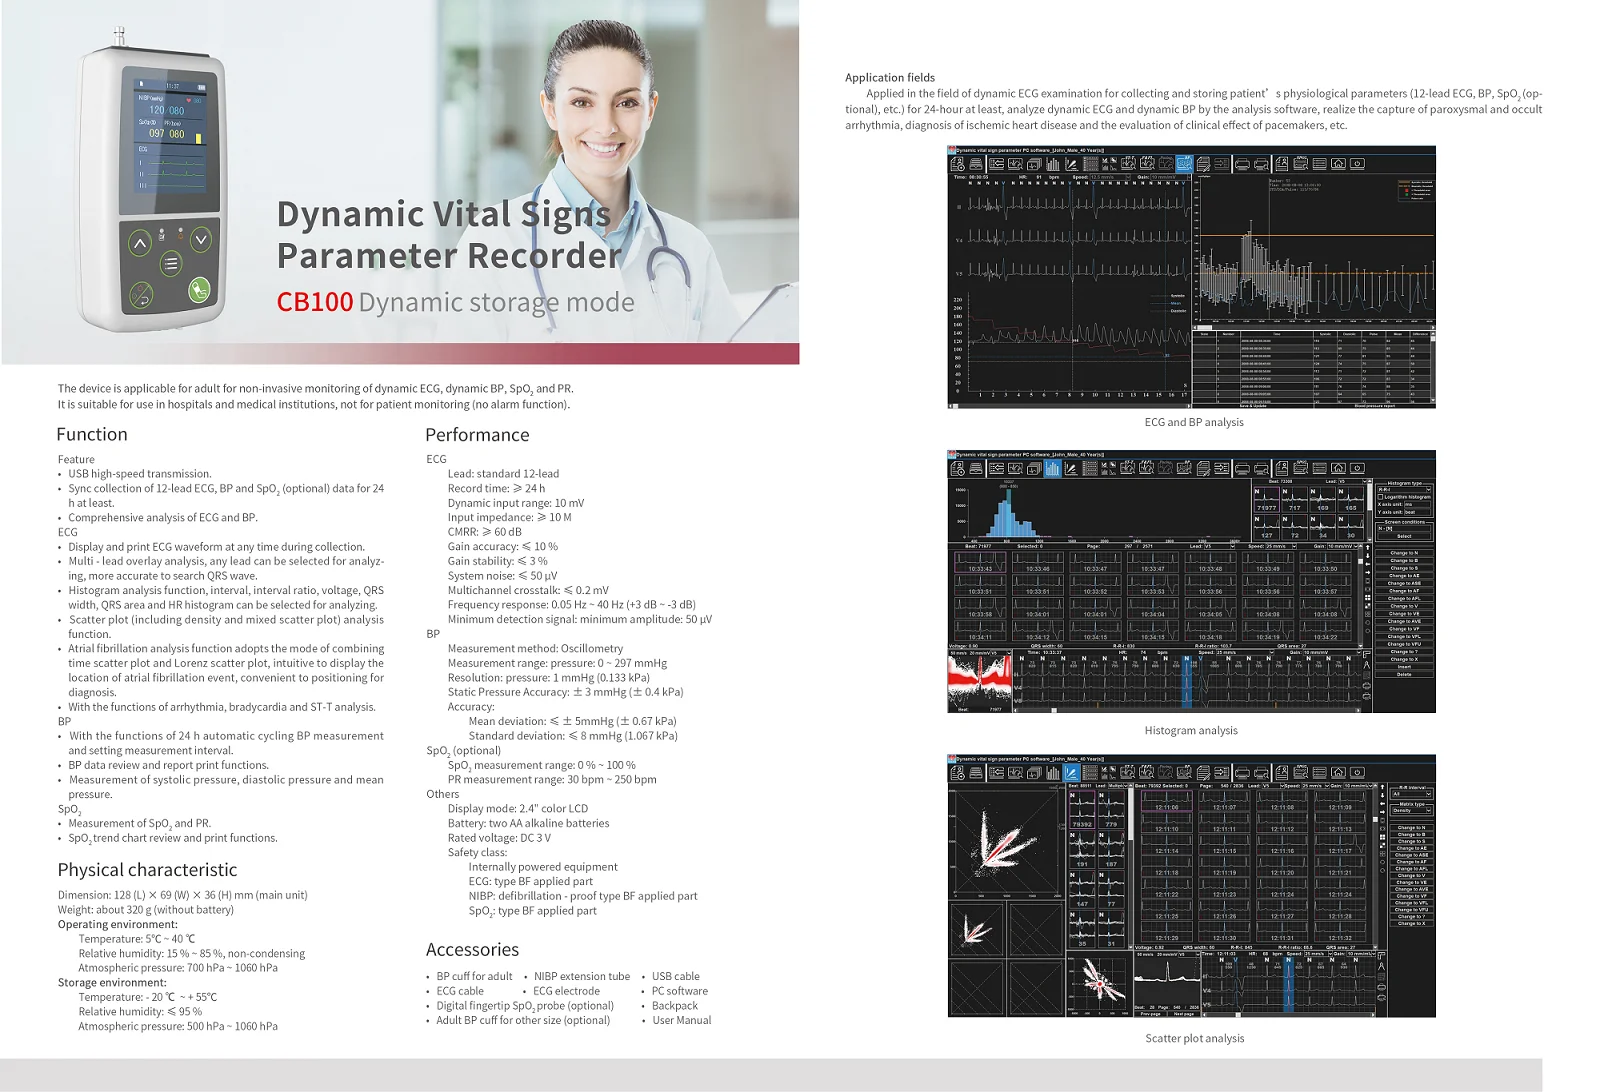Select the beat tile timestamped 12:11:06
The image size is (1600, 1092).
click(1166, 801)
